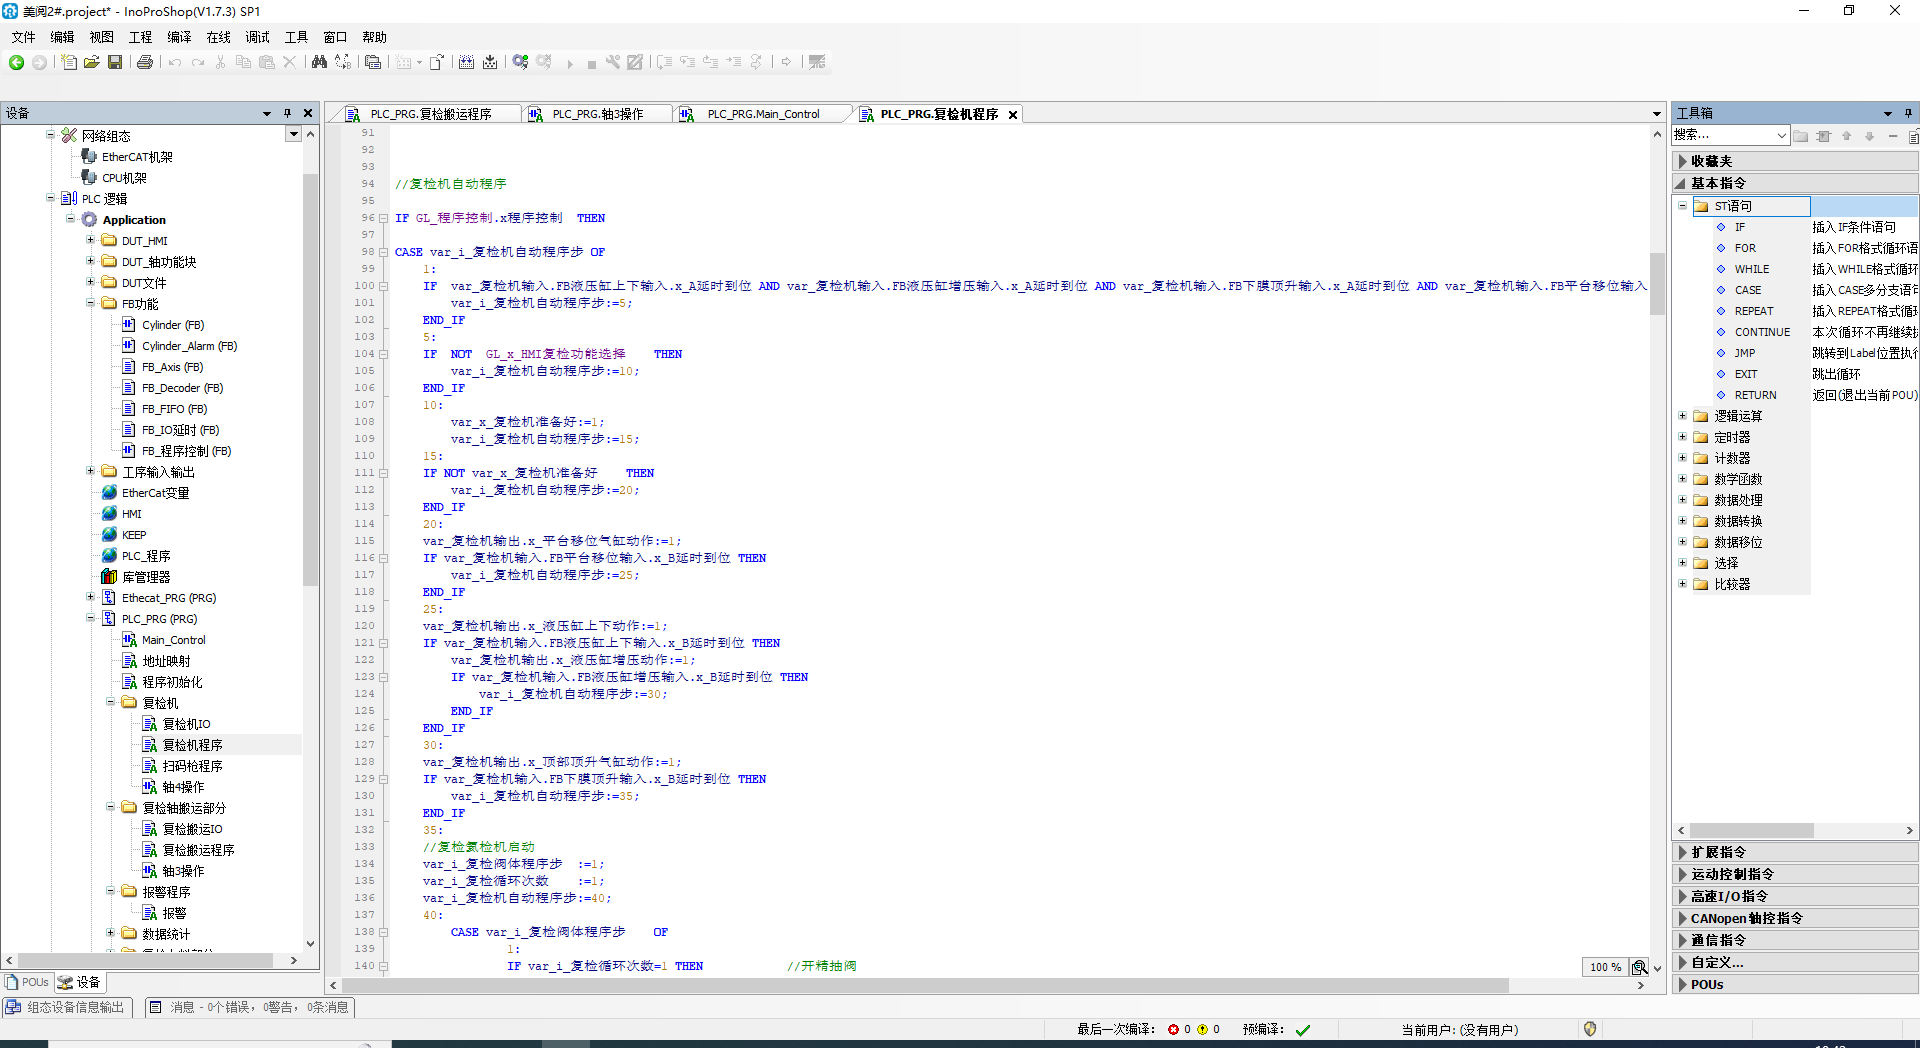Print using the printer toolbar icon
Viewport: 1920px width, 1048px height.
tap(145, 62)
